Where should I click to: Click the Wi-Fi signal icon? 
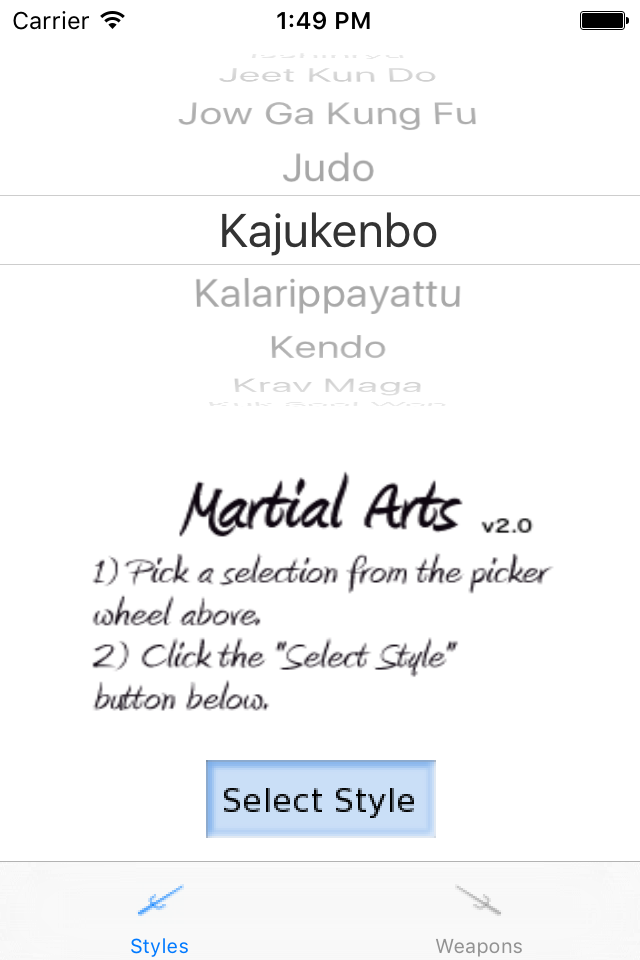click(114, 20)
